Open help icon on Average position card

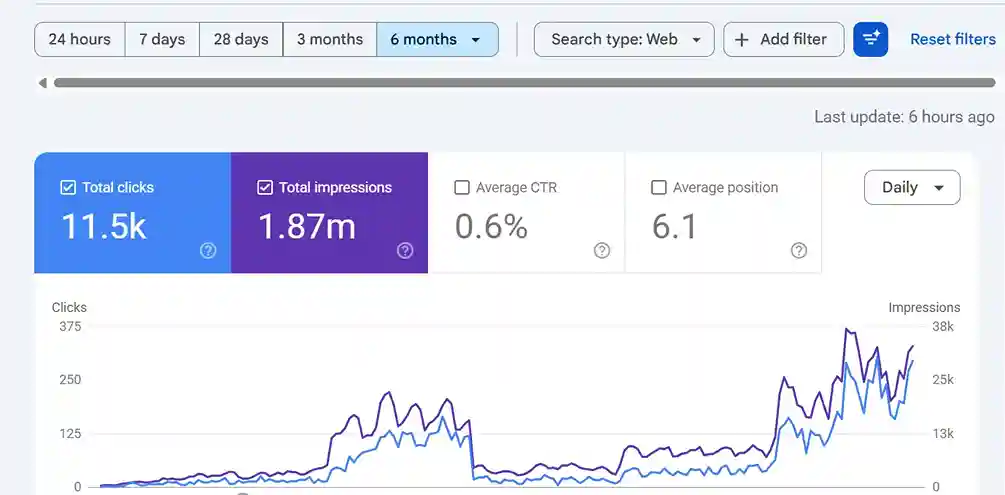pyautogui.click(x=798, y=251)
